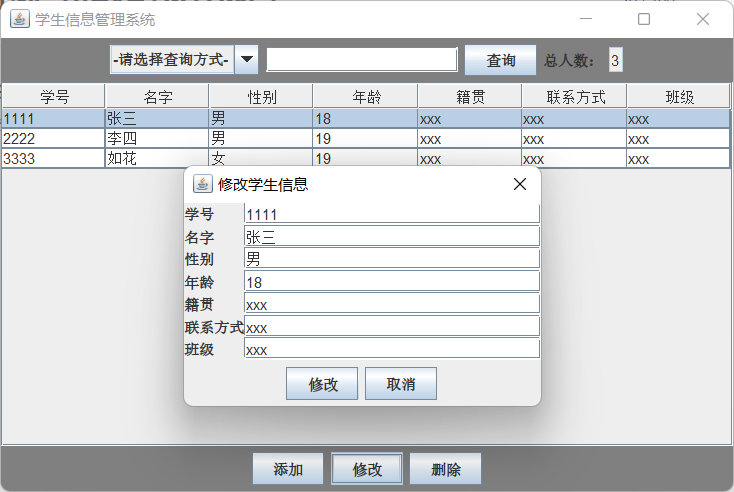Edit the 班级 field in the dialog

(x=392, y=349)
